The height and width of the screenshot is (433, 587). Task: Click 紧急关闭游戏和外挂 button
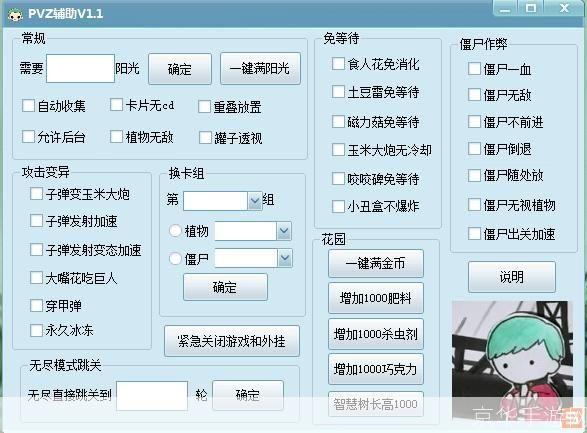(x=232, y=341)
